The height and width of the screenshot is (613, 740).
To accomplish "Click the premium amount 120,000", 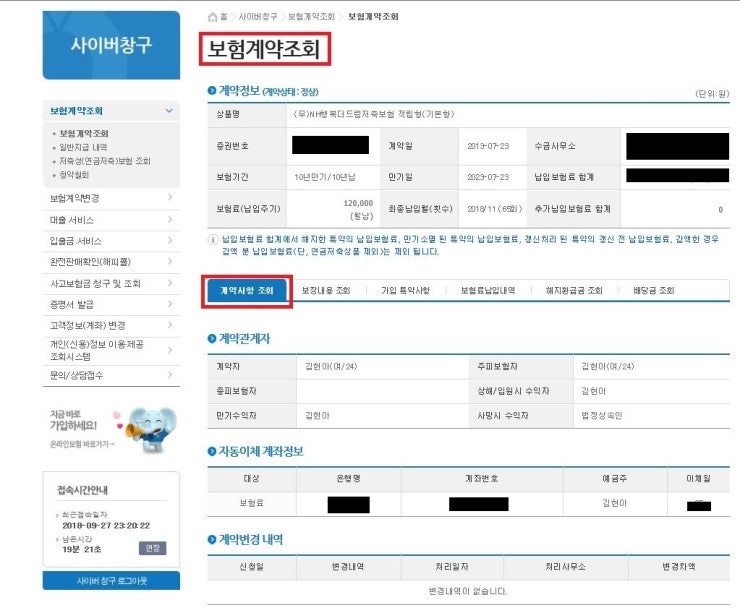I will [x=358, y=203].
